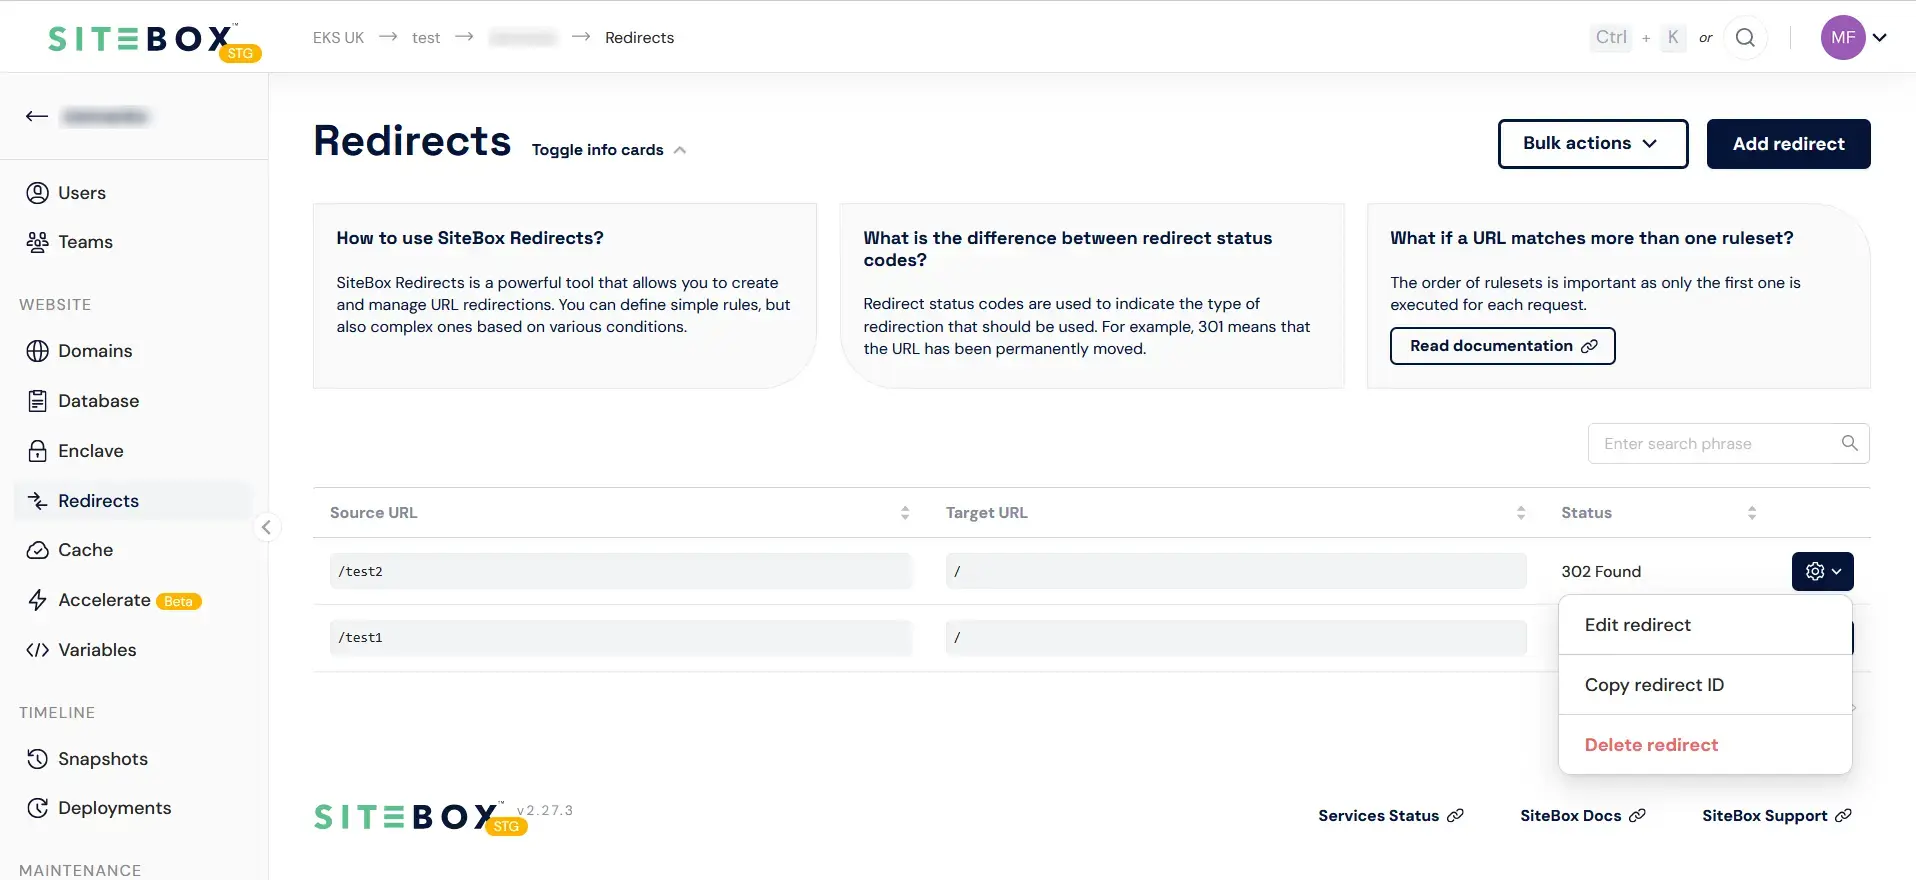The height and width of the screenshot is (880, 1916).
Task: Open the Users page
Action: point(82,193)
